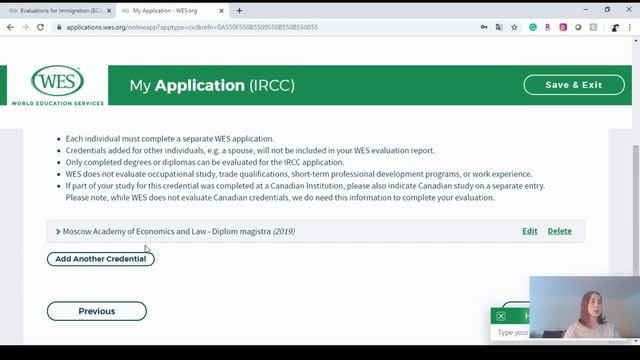Click the 'My Application (IRCC)' heading
640x360 pixels.
coord(212,85)
